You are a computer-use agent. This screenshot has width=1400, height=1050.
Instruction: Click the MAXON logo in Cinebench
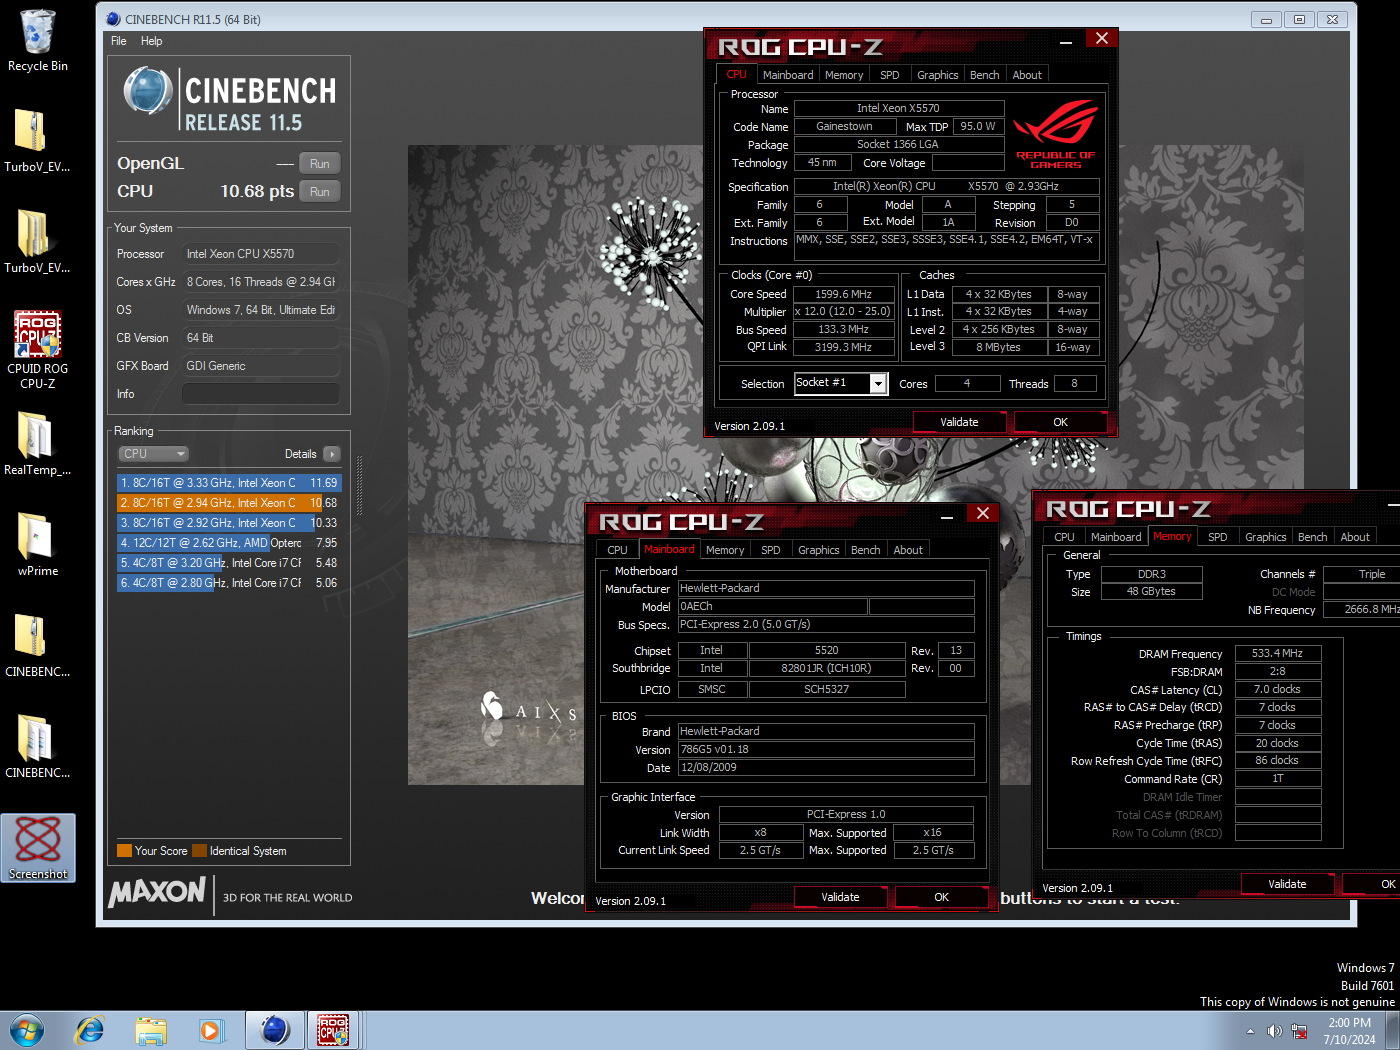point(157,891)
